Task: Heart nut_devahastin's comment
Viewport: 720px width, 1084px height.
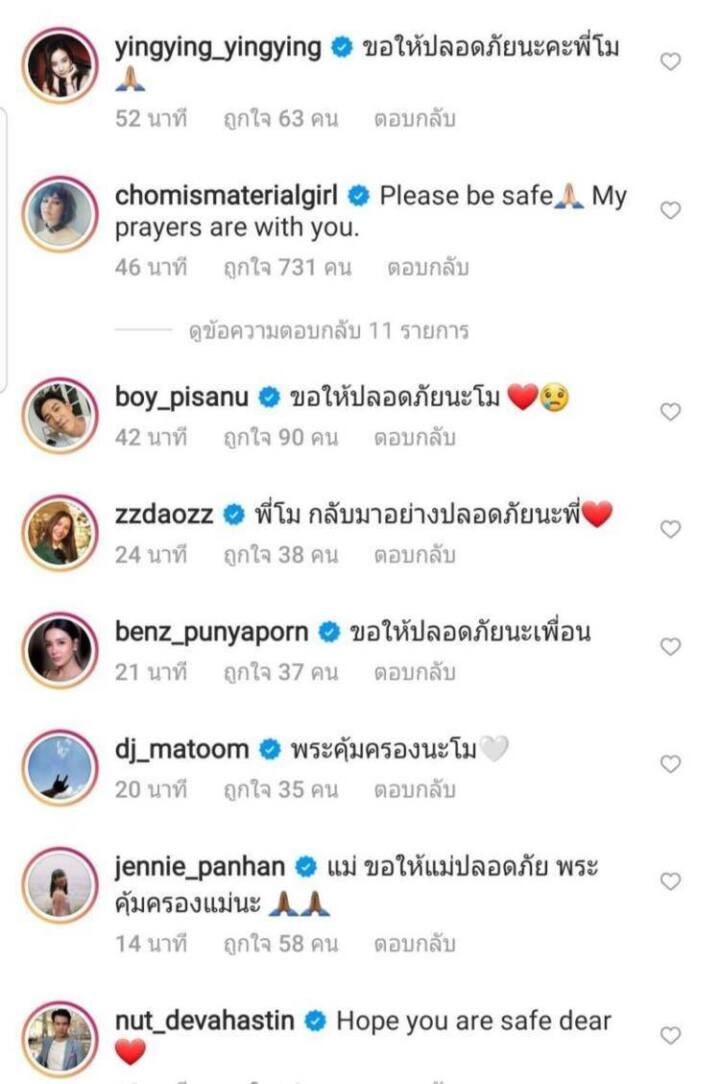Action: pos(671,1036)
